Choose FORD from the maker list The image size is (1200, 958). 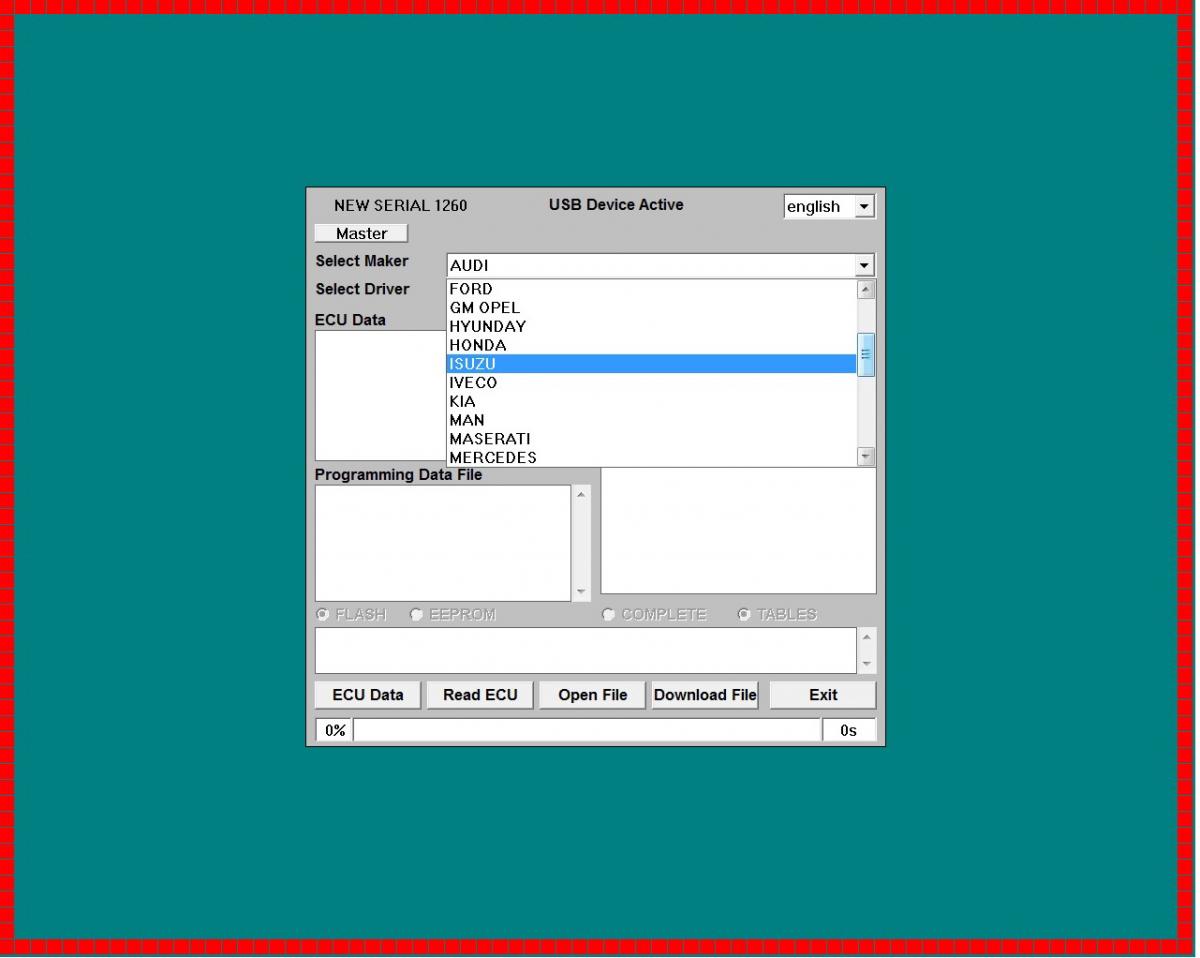click(651, 289)
